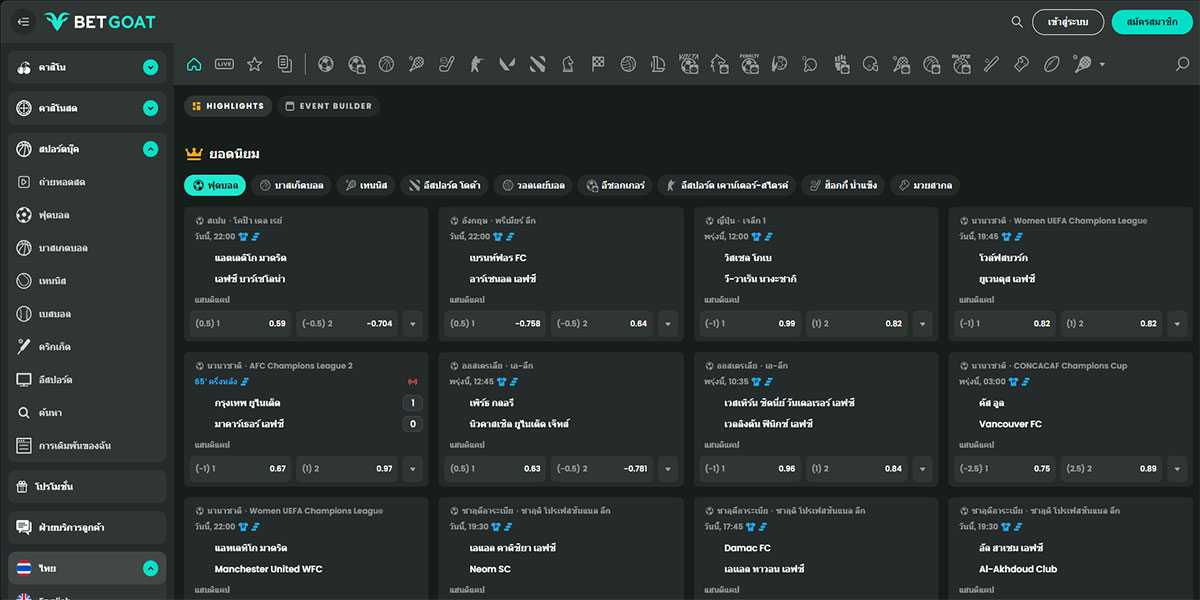The image size is (1200, 600).
Task: Expand the คาสิโนสด sidebar section
Action: [x=150, y=108]
